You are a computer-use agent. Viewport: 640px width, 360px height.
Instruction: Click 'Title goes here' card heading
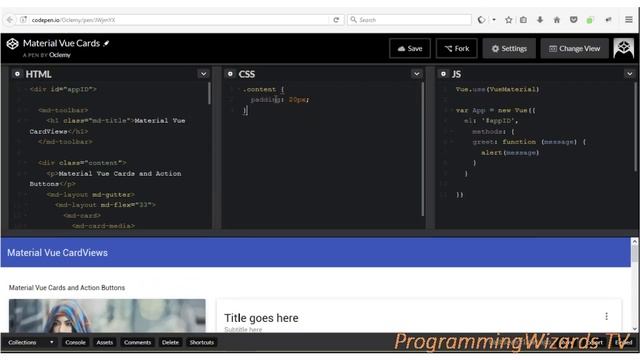click(x=261, y=318)
